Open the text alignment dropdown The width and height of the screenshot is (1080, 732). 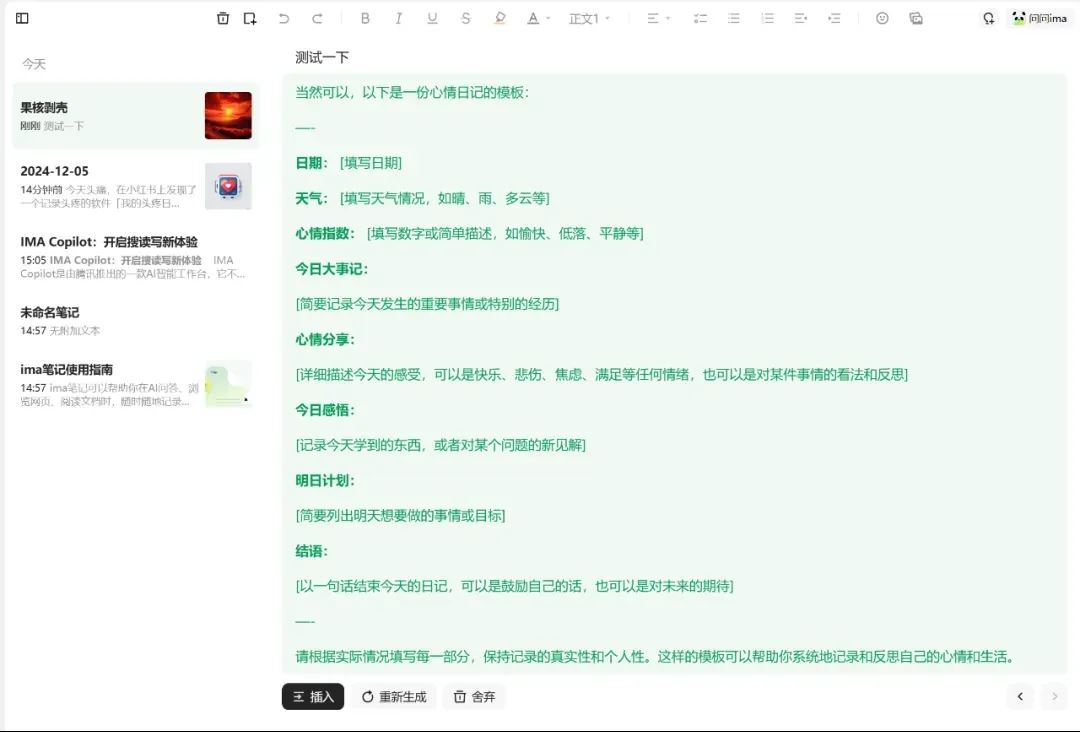coord(656,17)
